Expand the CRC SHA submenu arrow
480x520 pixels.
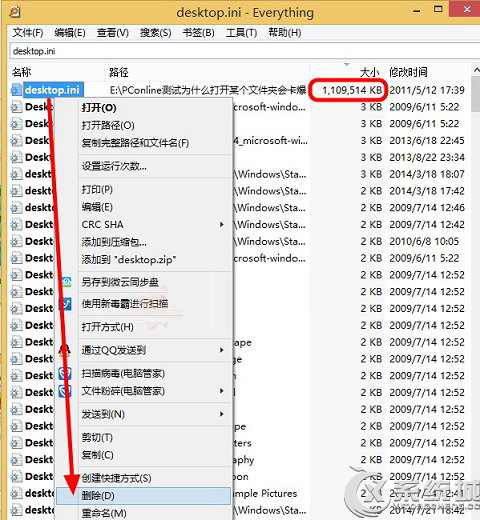point(222,224)
